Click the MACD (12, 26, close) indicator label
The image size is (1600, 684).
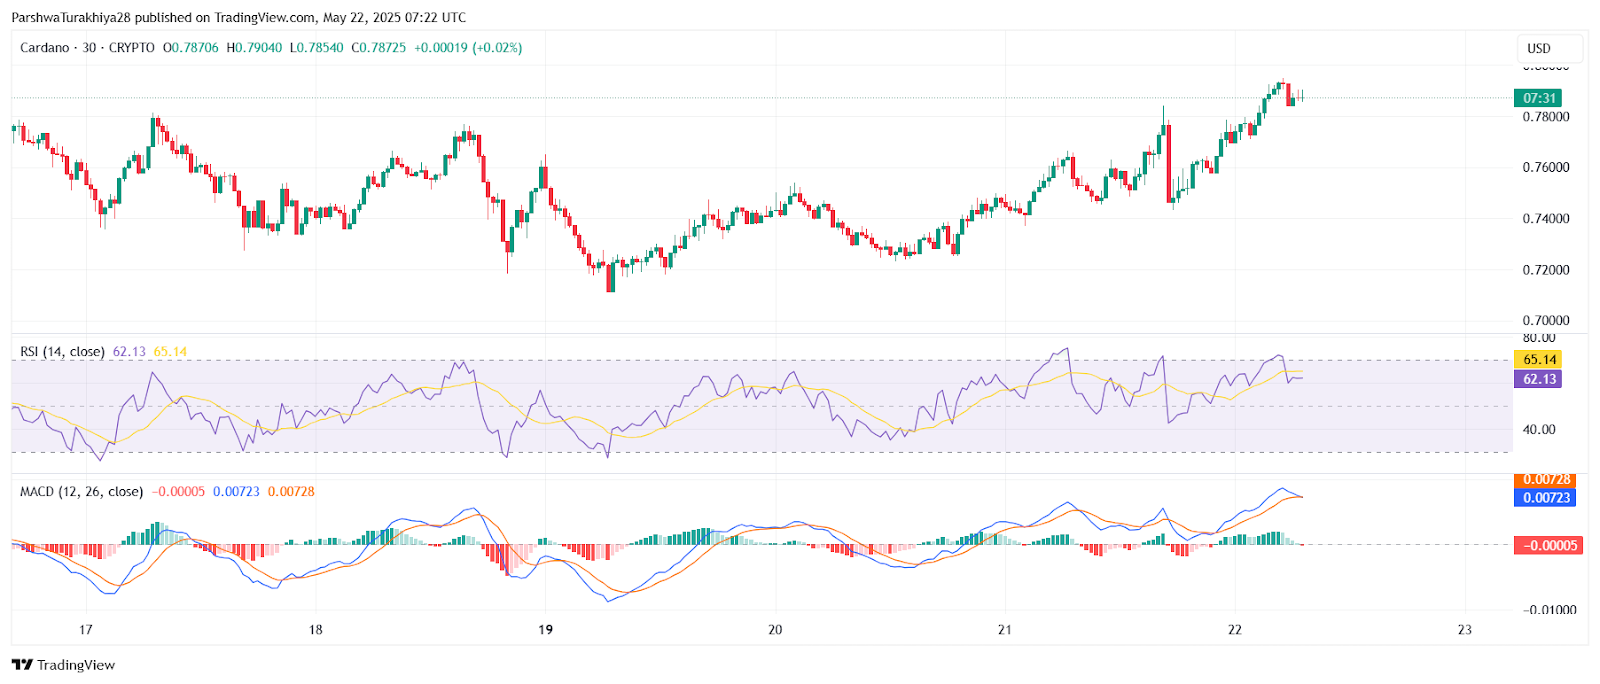(81, 492)
